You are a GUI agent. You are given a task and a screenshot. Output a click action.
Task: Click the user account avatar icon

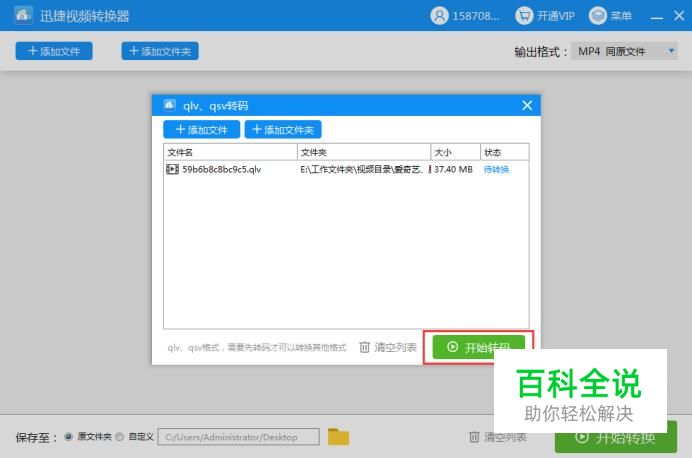(x=439, y=16)
